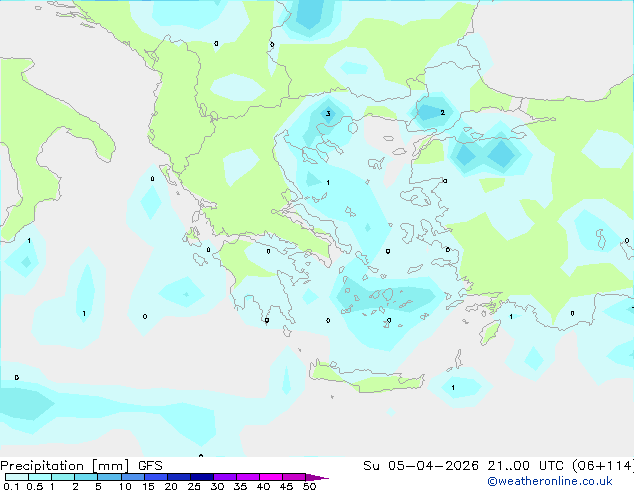Screen dimensions: 634x490
Task: Select the 2–5 mm legend color box
Action: (x=86, y=477)
